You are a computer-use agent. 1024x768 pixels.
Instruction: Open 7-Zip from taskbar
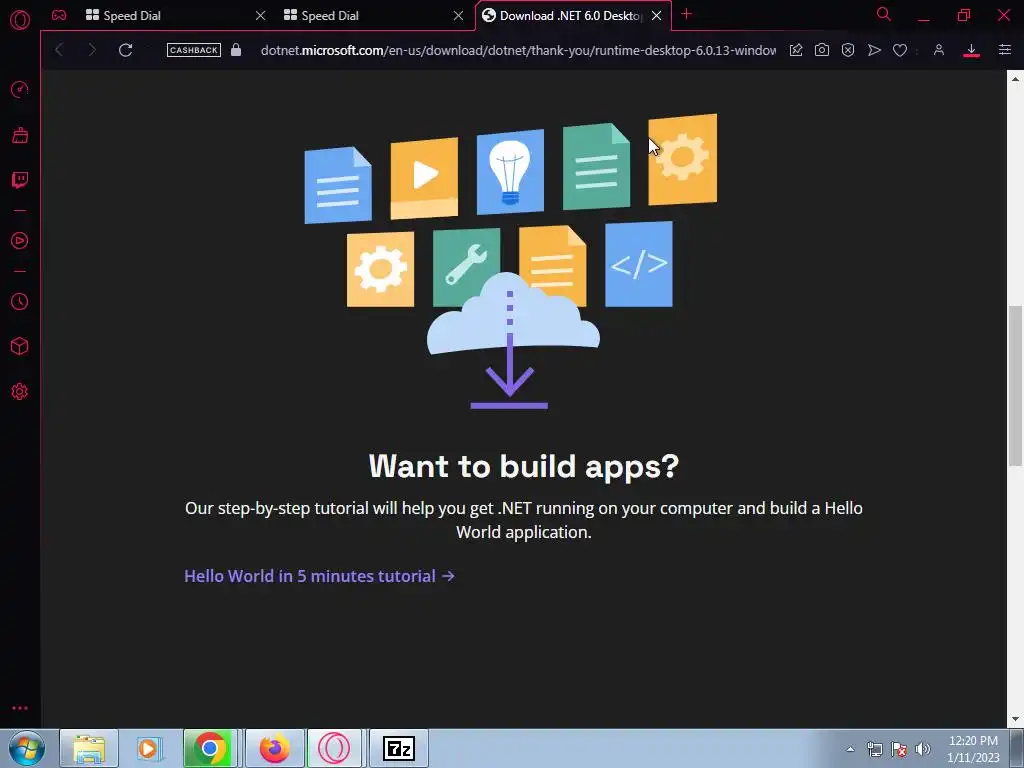(398, 748)
